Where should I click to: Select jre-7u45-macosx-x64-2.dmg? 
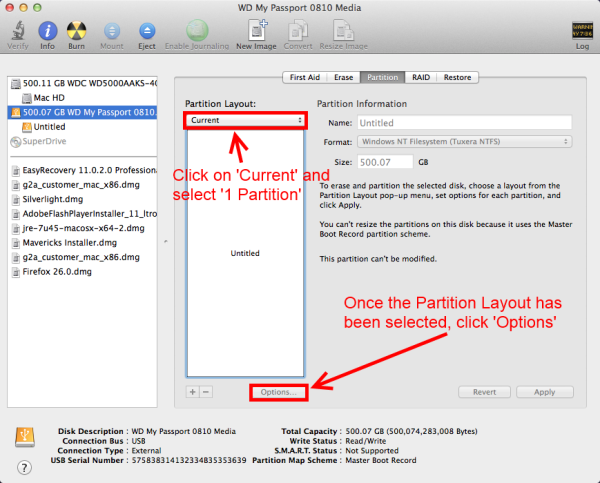pyautogui.click(x=82, y=228)
